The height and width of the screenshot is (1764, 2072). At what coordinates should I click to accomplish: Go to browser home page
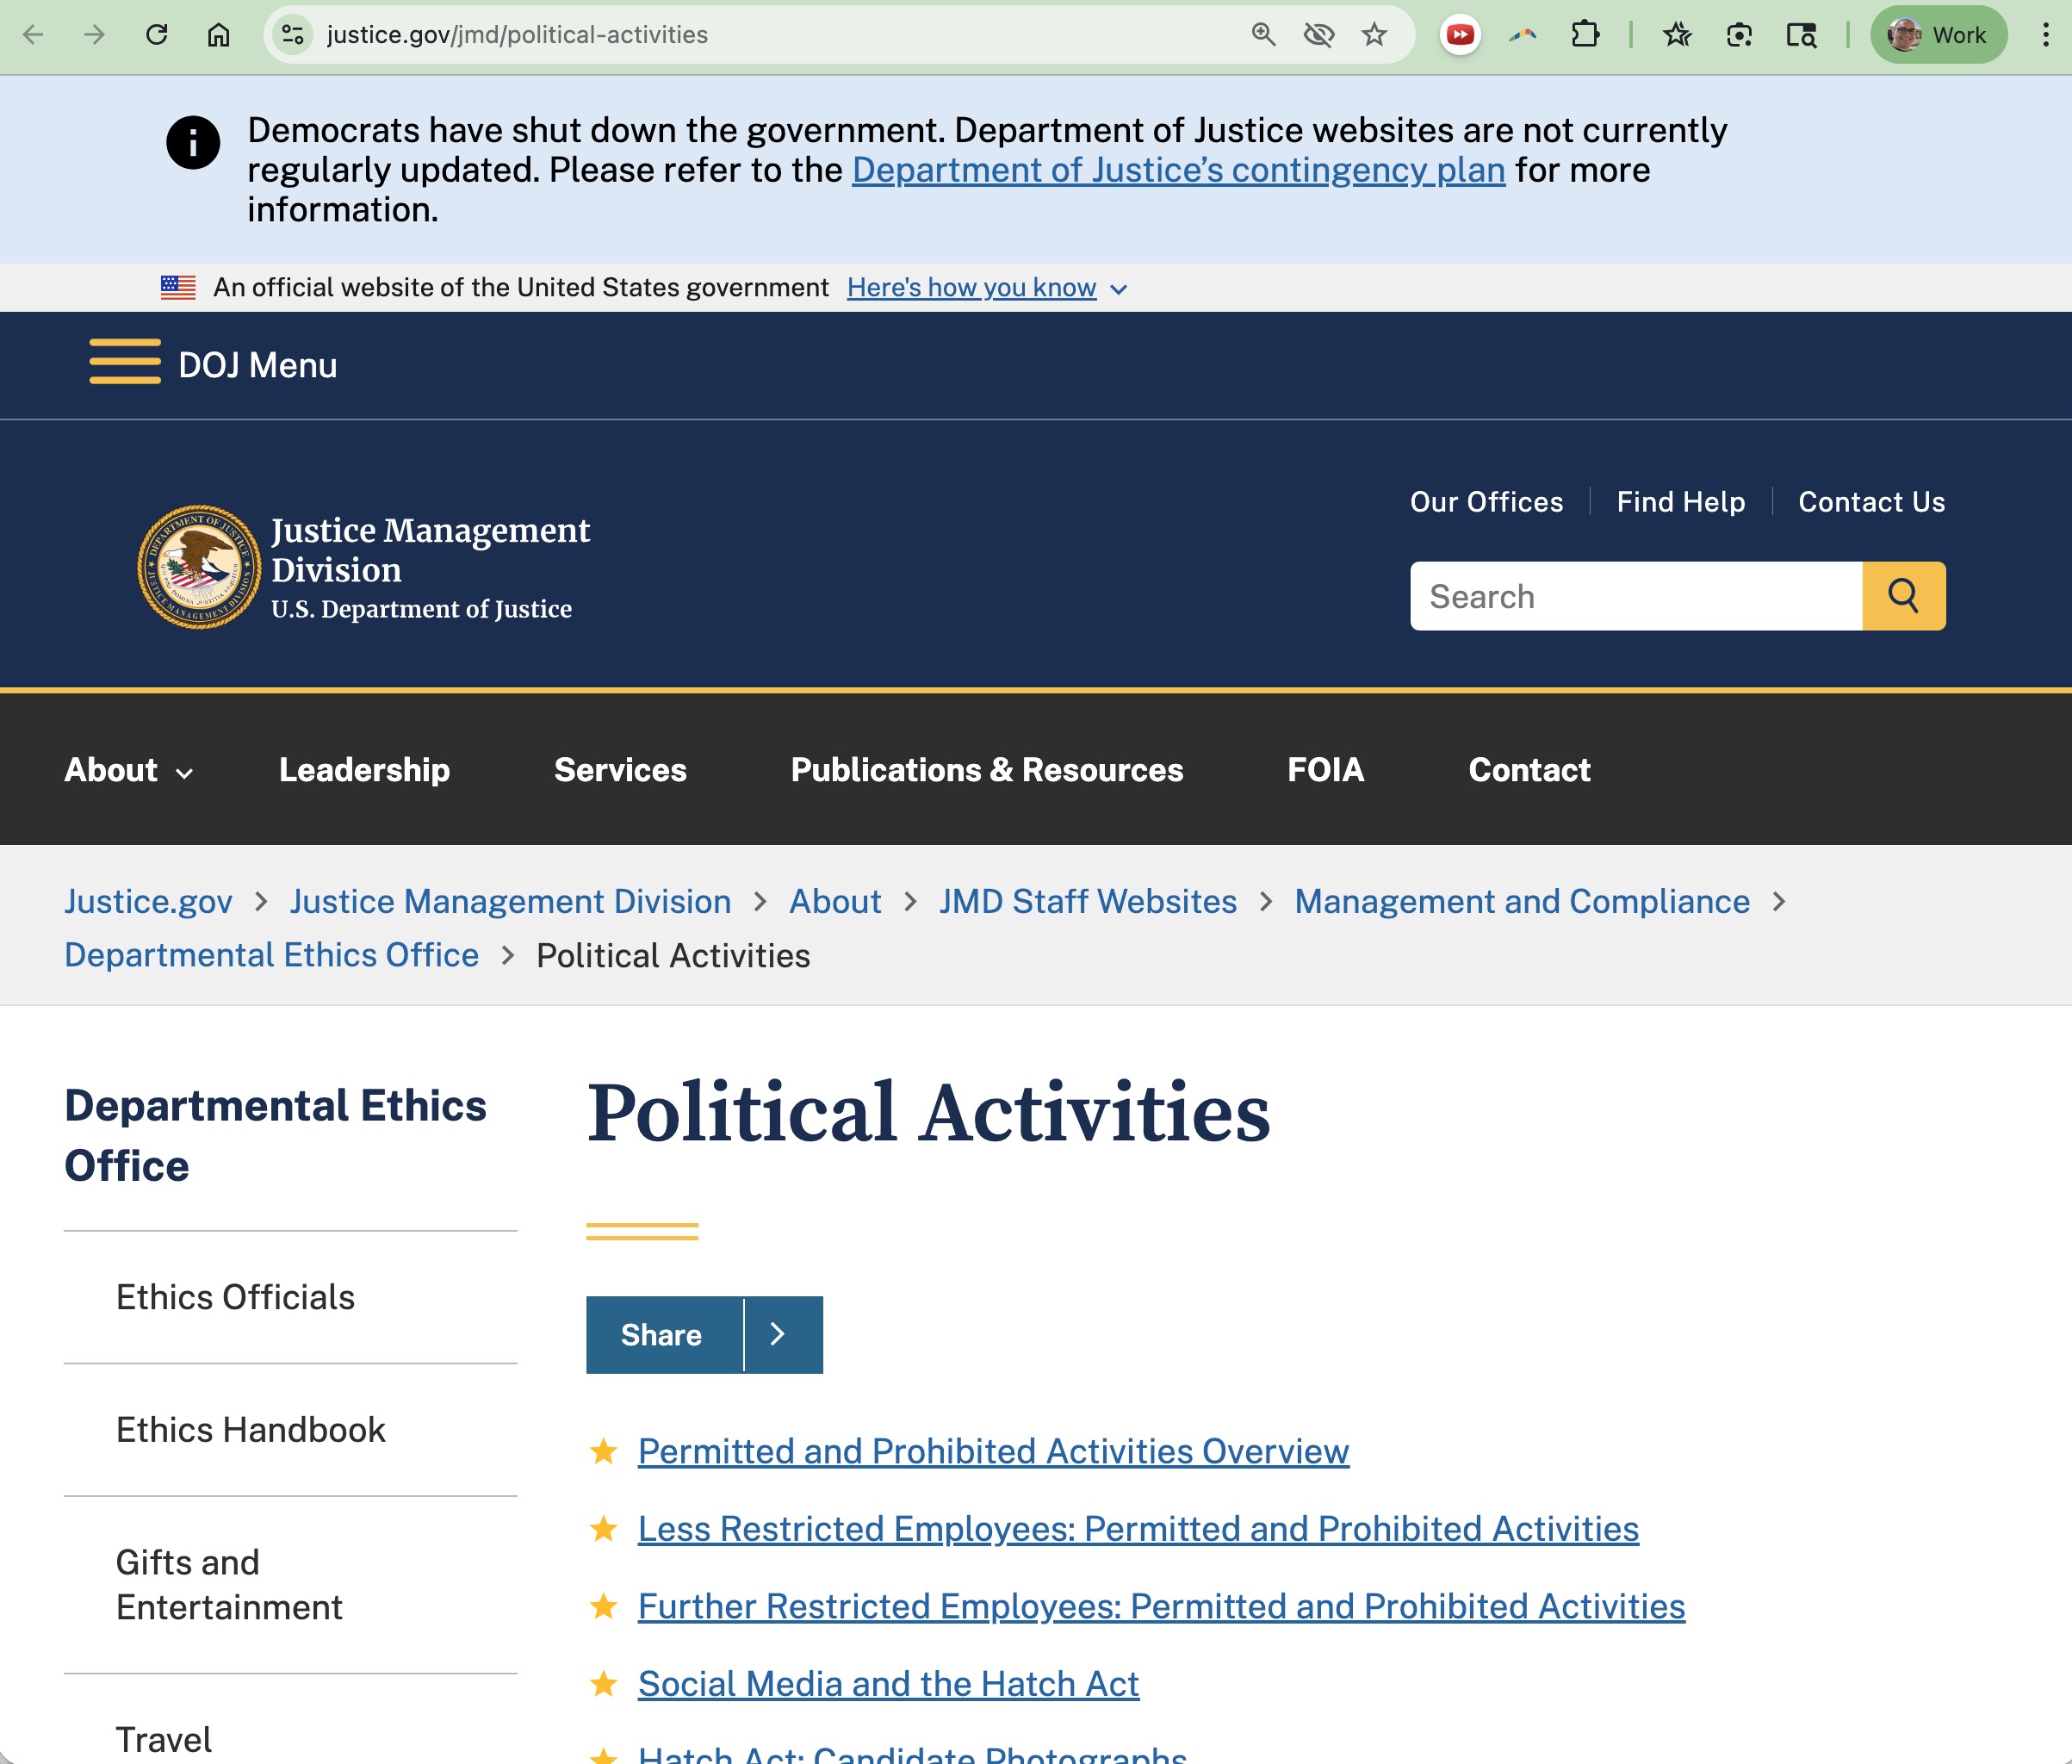218,35
